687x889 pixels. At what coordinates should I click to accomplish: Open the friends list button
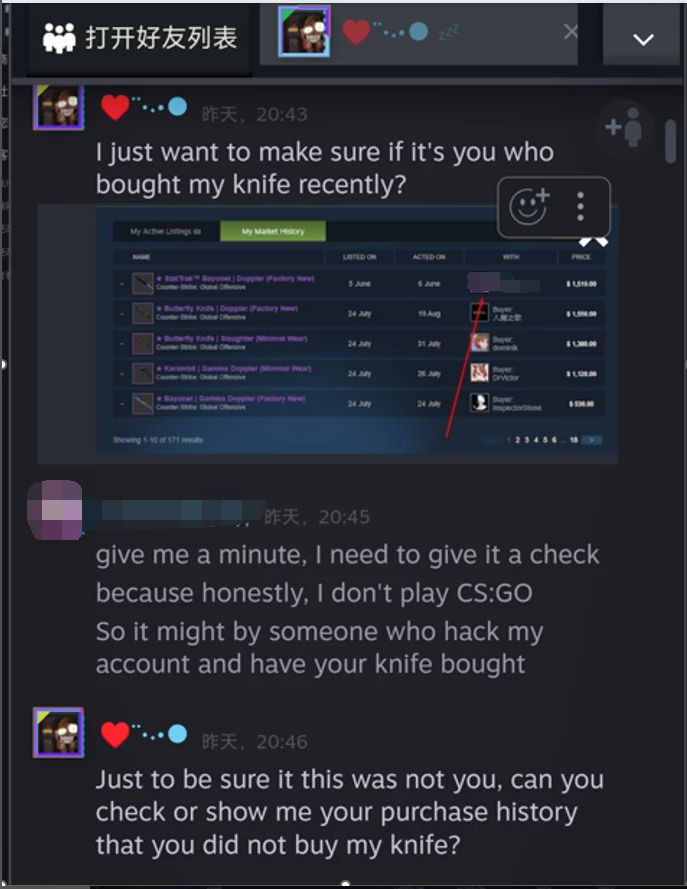[x=139, y=38]
